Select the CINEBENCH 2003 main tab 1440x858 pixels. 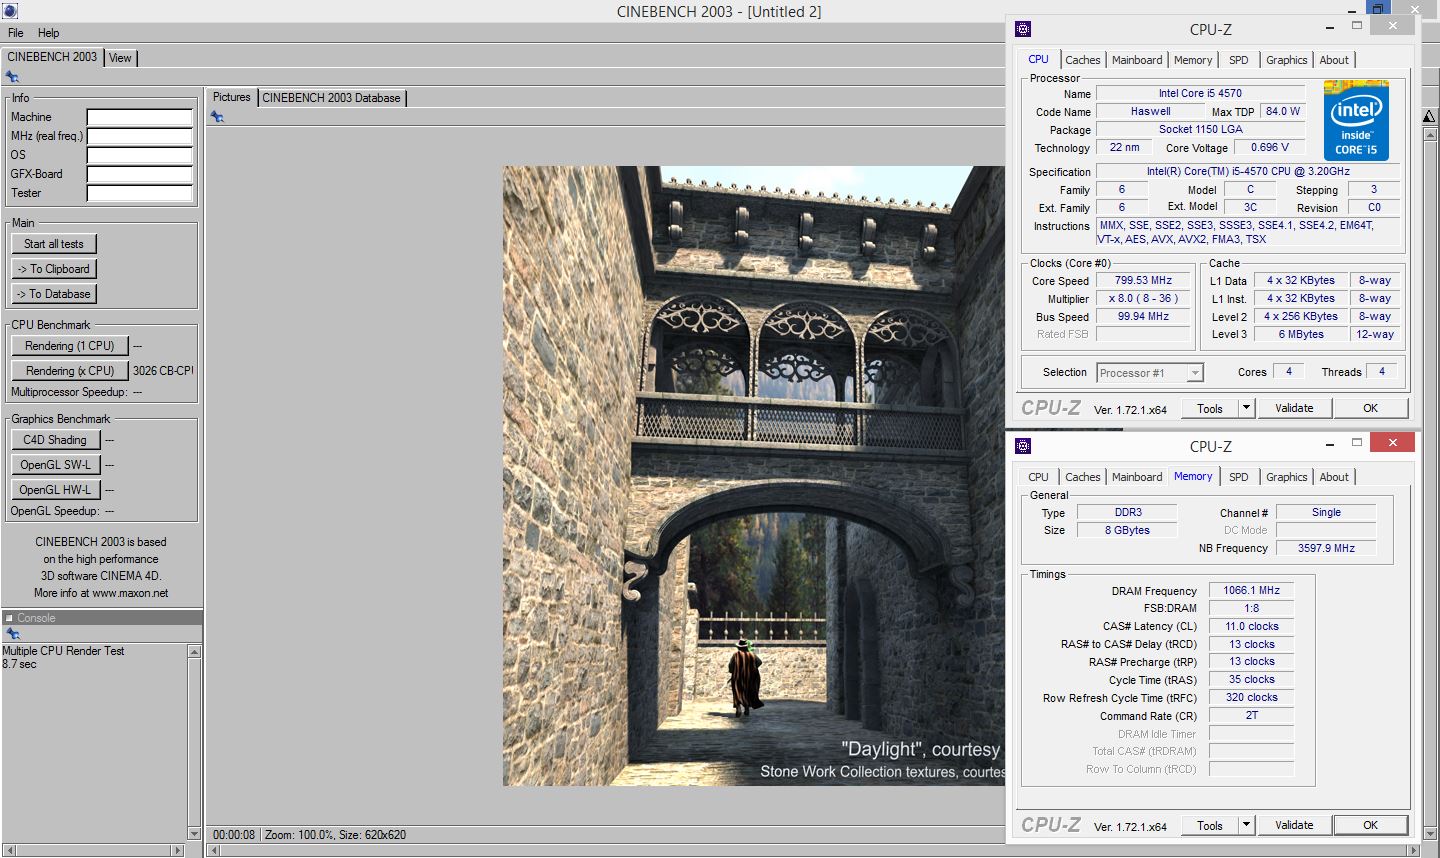point(52,57)
